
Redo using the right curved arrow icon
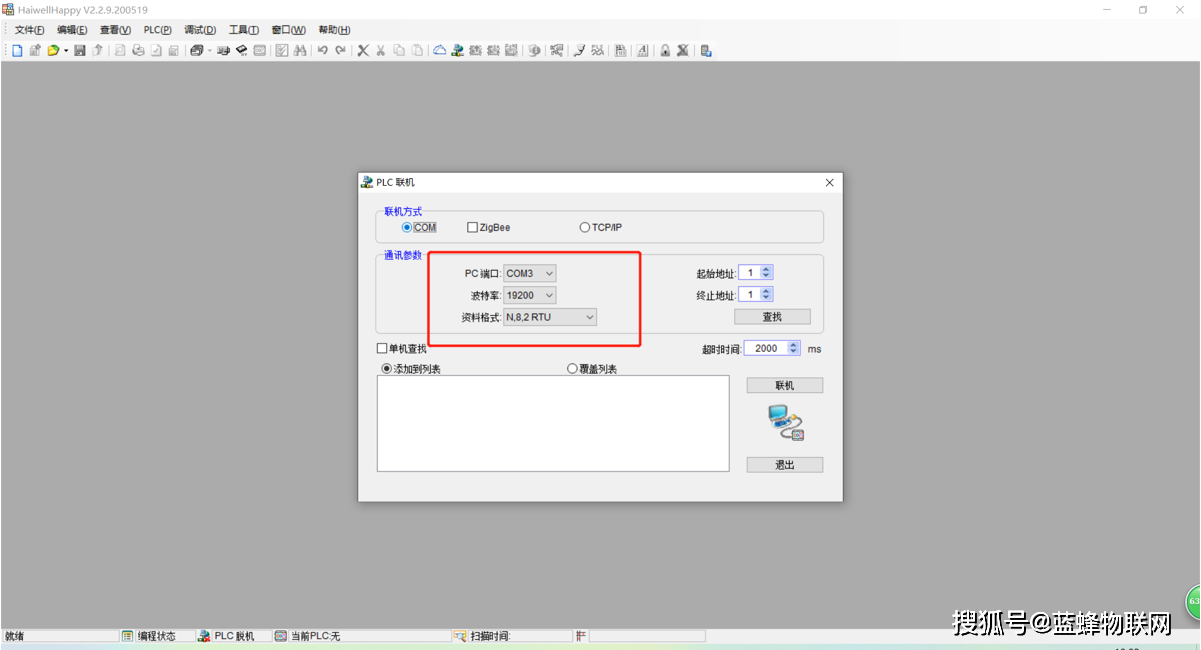[x=340, y=50]
